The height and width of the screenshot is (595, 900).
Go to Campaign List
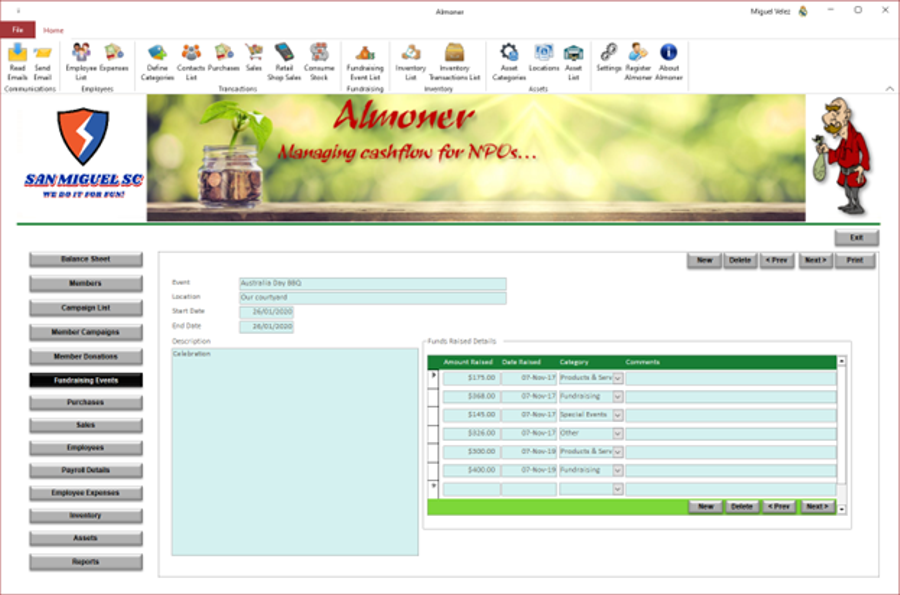[x=86, y=308]
